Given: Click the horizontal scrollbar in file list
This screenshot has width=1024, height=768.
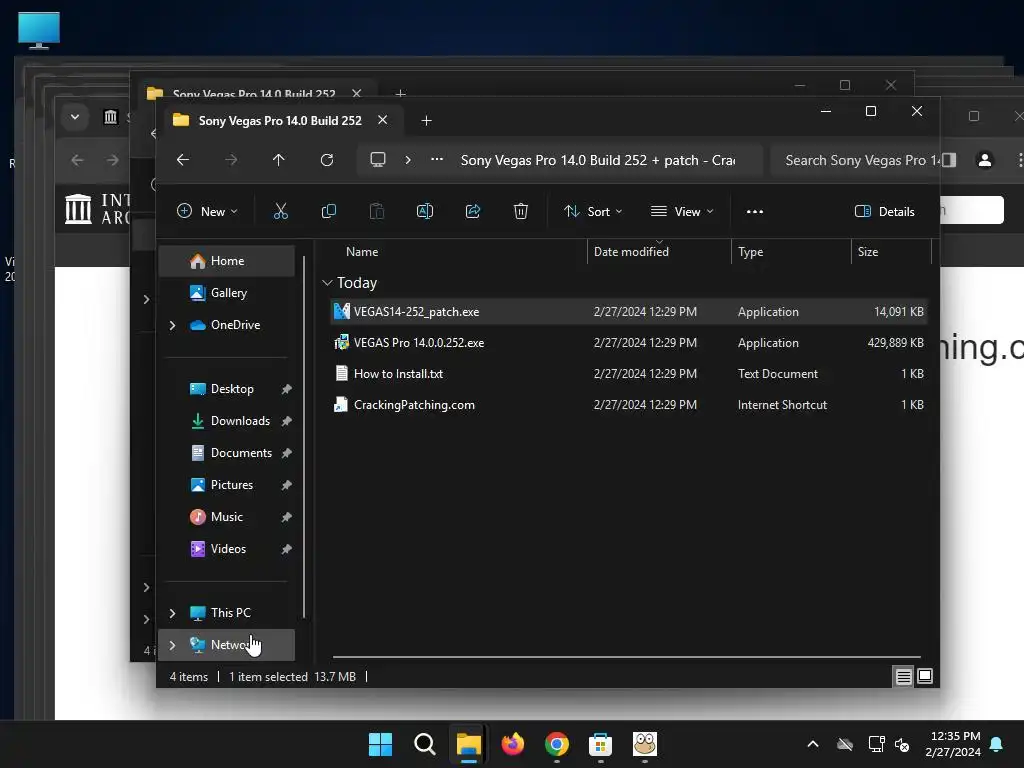Looking at the screenshot, I should (626, 656).
